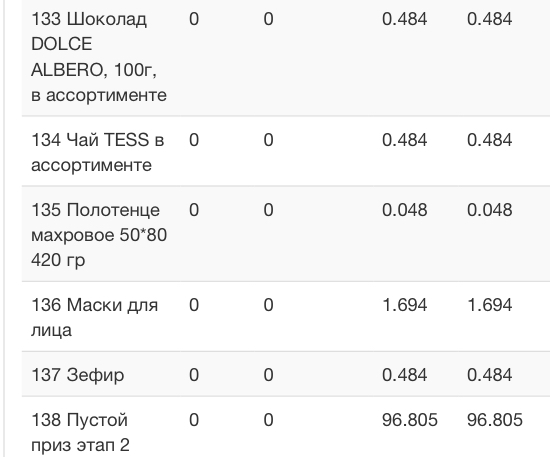Screen dimensions: 550x457
Task: Select the first 0.048 value in the Полотенце row
Action: click(404, 210)
